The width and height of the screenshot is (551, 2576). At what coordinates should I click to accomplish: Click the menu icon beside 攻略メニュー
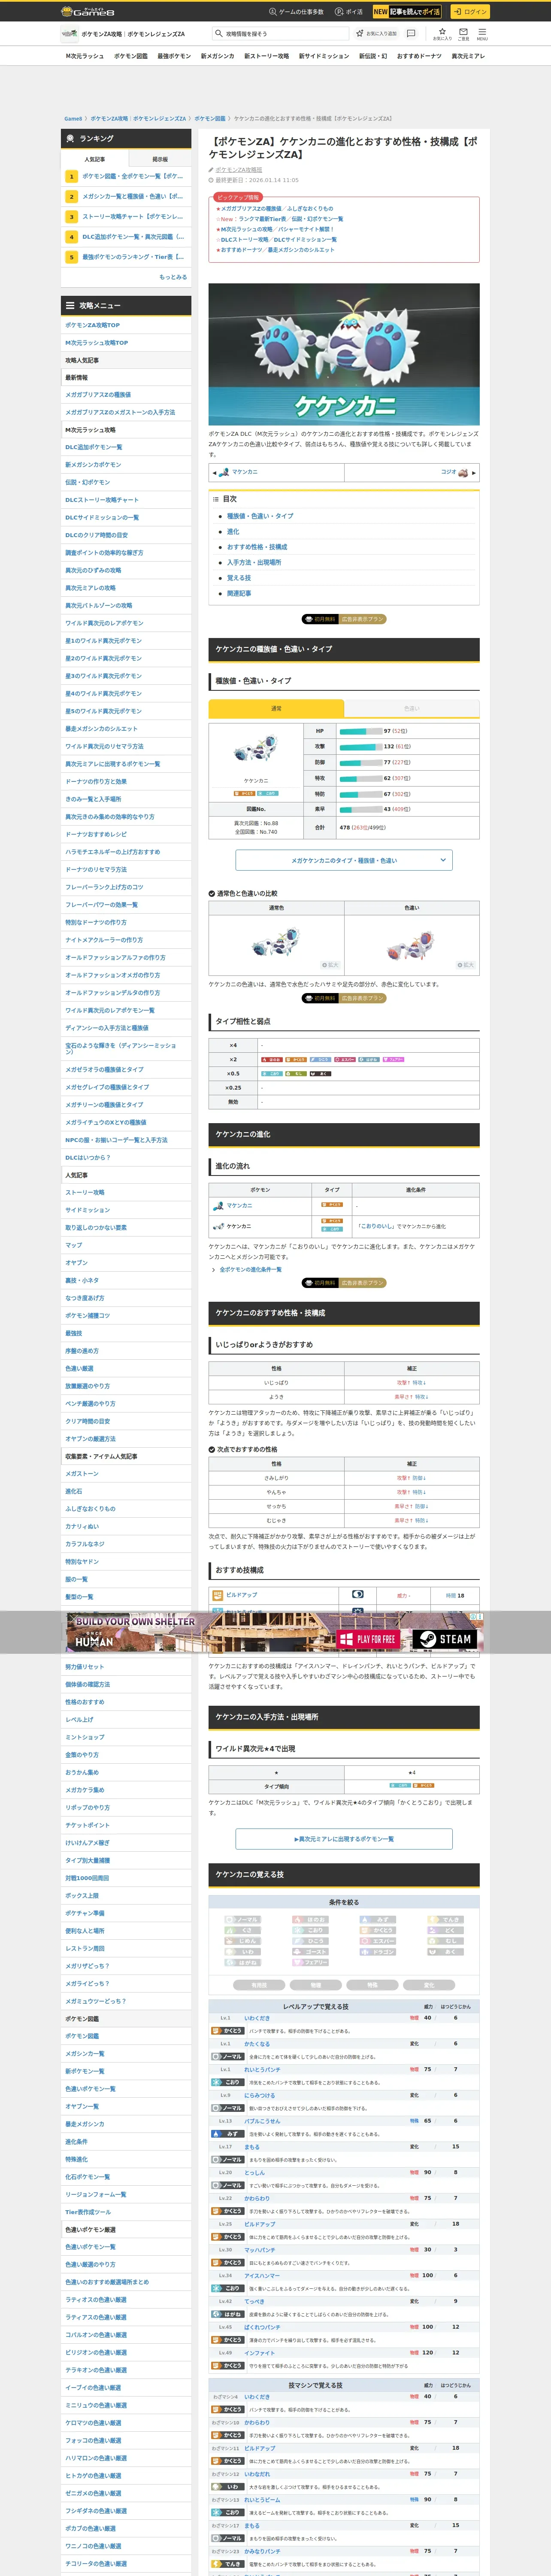[x=70, y=305]
